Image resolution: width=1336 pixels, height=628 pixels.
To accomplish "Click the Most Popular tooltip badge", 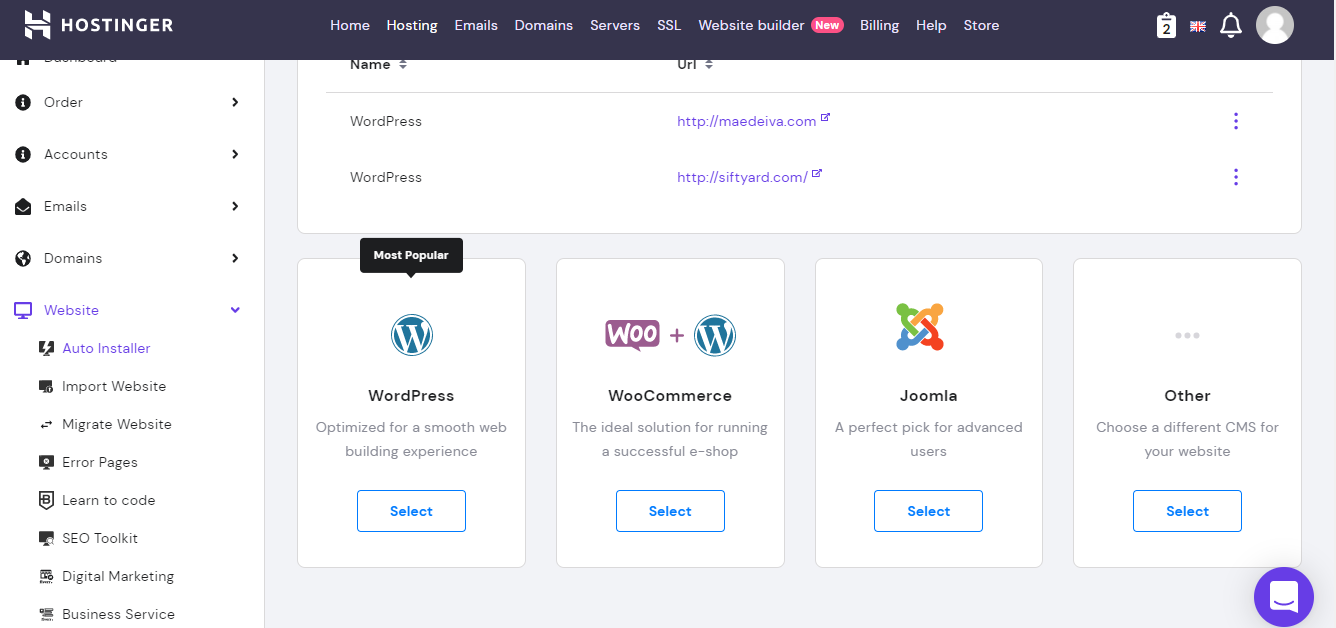I will [x=411, y=255].
